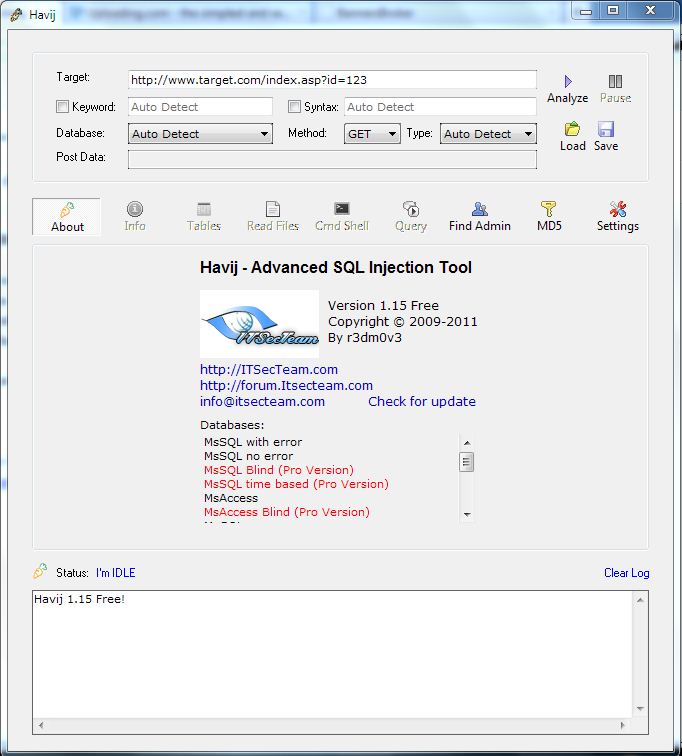Open the Type Auto Detect dropdown
This screenshot has height=756, width=682.
[x=488, y=134]
